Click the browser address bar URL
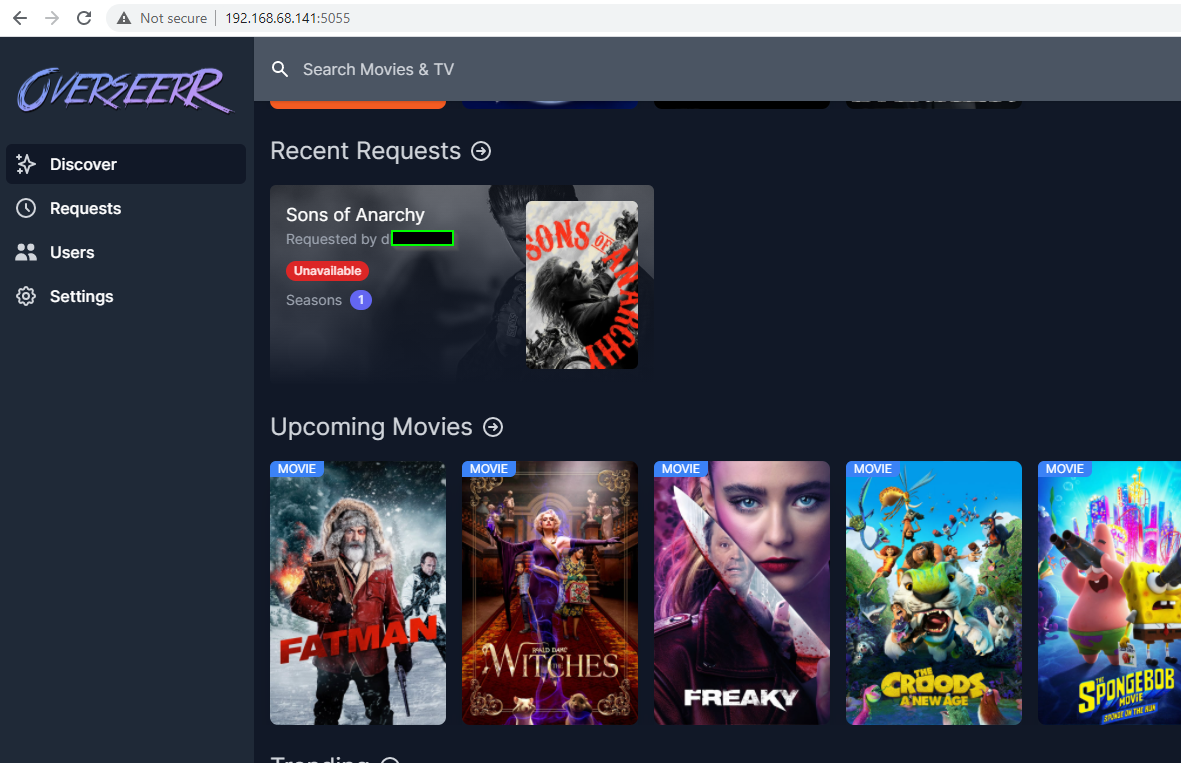This screenshot has width=1181, height=763. coord(288,18)
